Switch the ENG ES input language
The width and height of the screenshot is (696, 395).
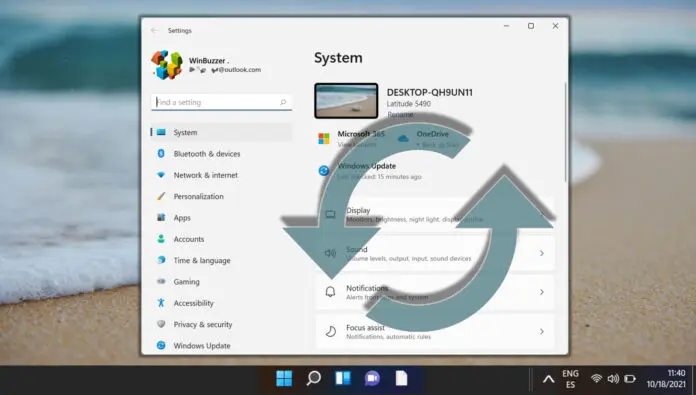tap(570, 379)
